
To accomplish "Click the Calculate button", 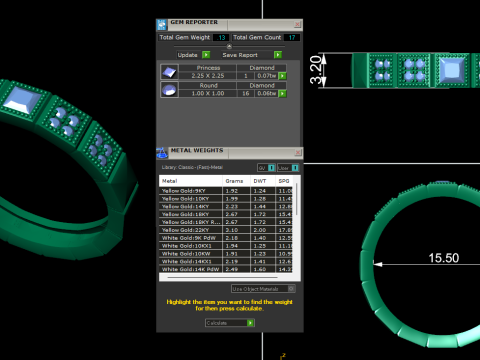I will (x=230, y=323).
